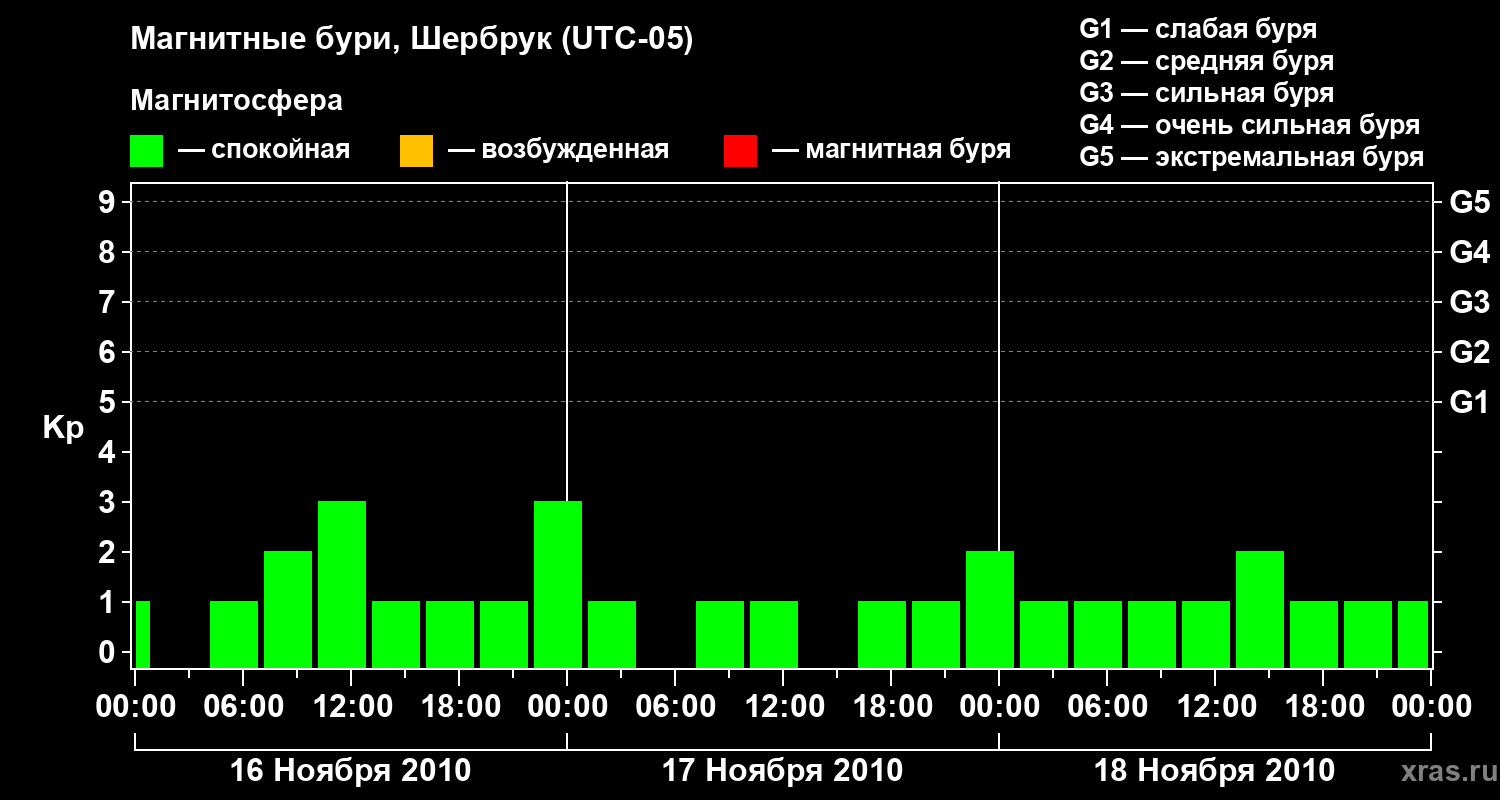This screenshot has height=800, width=1500.
Task: Click the '12:00' time label for 18 Ноября
Action: click(1215, 707)
